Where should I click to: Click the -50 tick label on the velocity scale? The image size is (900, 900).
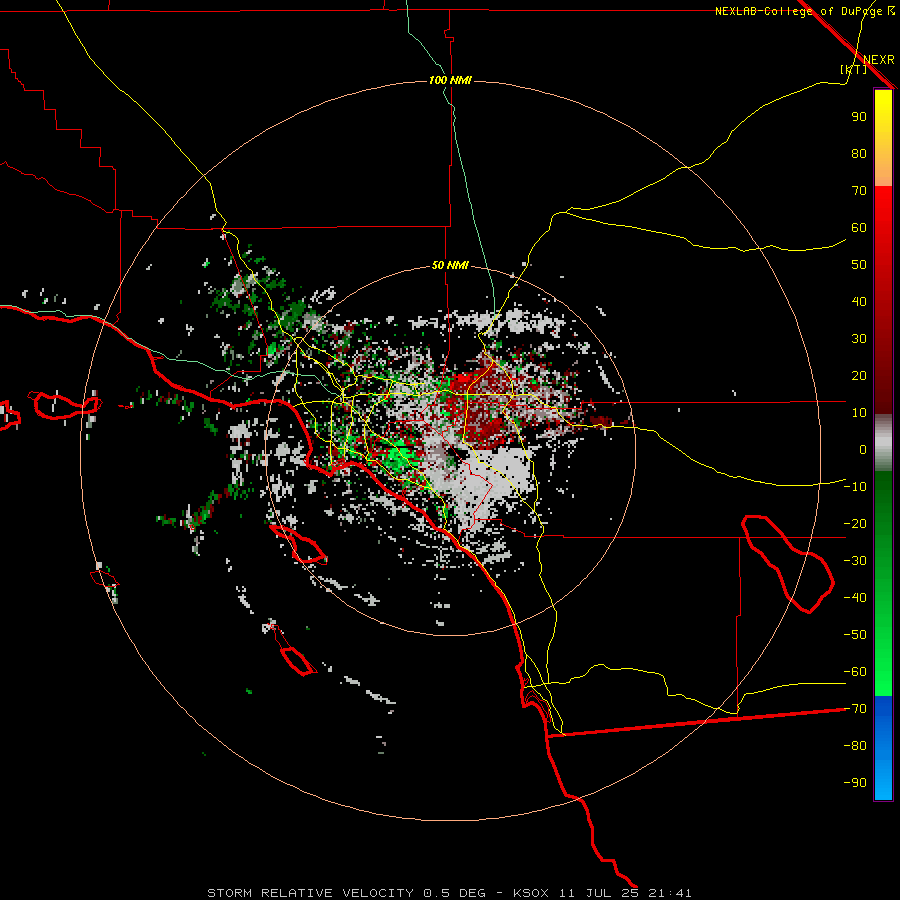[x=855, y=635]
